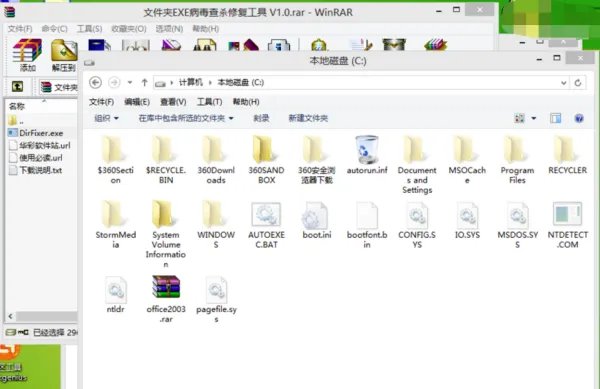Screen dimensions: 600x389
Task: Click the WinRAR Add (添加) toolbar icon
Action: pos(26,55)
